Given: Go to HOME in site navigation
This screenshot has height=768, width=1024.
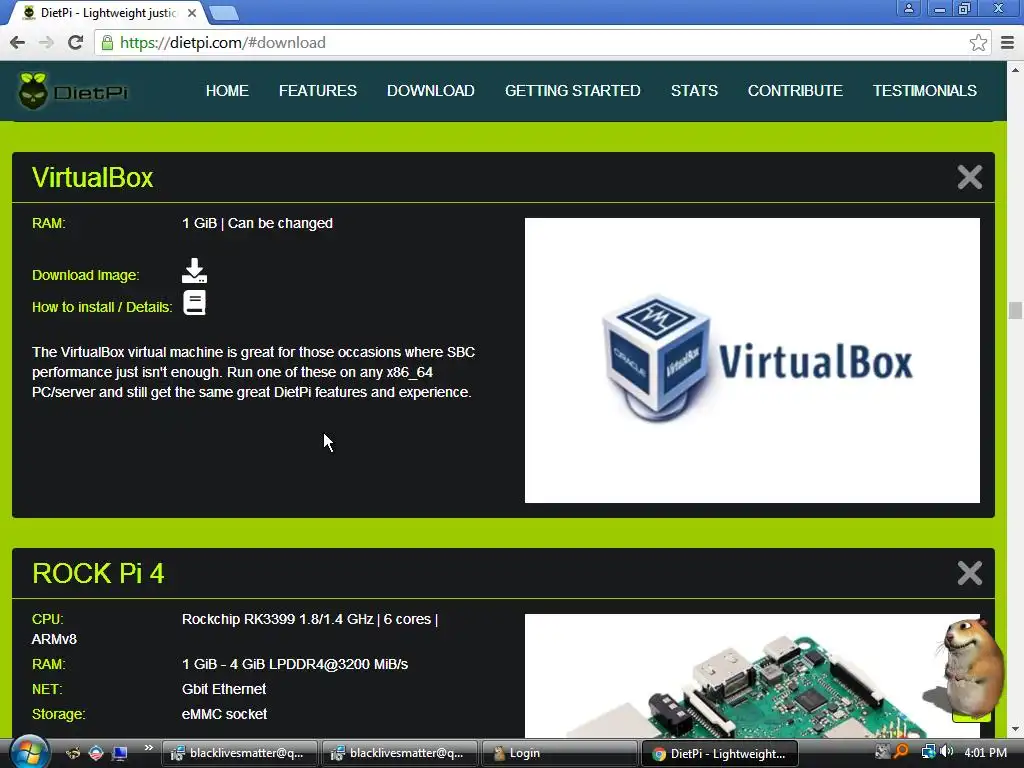Looking at the screenshot, I should [227, 91].
